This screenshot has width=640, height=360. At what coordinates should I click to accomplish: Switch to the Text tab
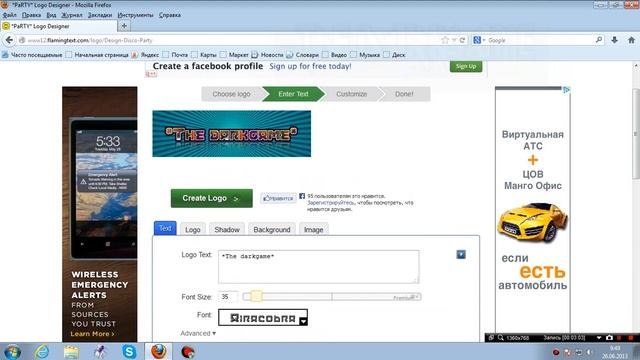tap(165, 228)
